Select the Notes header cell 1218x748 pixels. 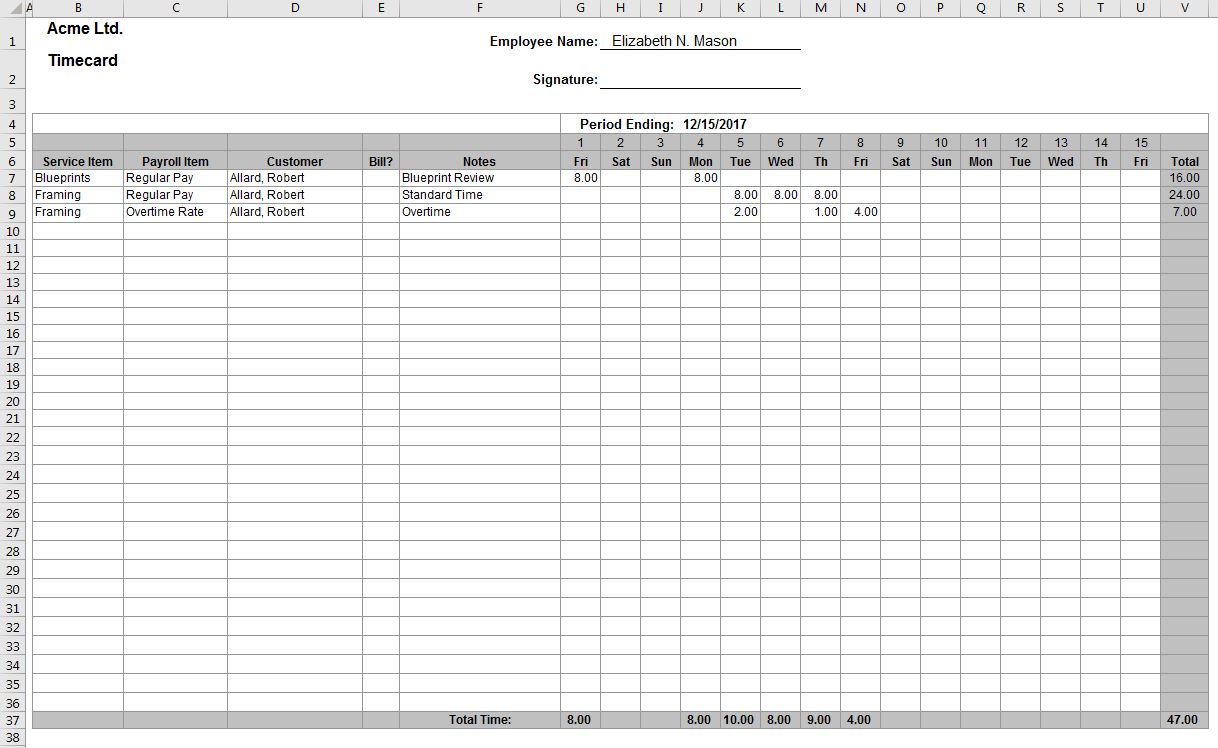coord(480,161)
